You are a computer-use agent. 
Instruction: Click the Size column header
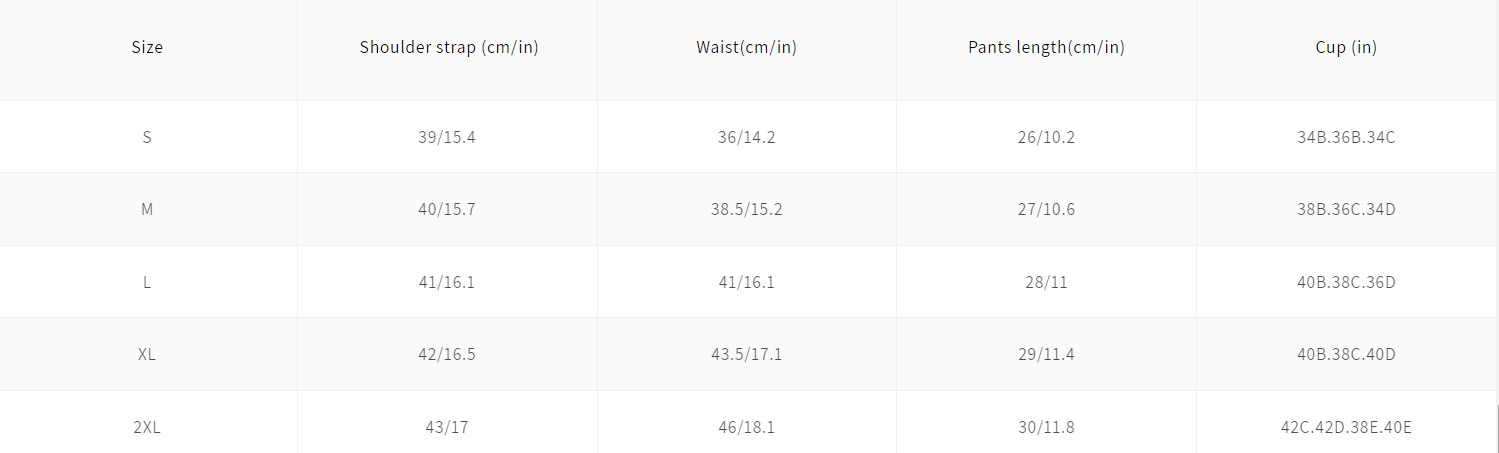pos(147,47)
